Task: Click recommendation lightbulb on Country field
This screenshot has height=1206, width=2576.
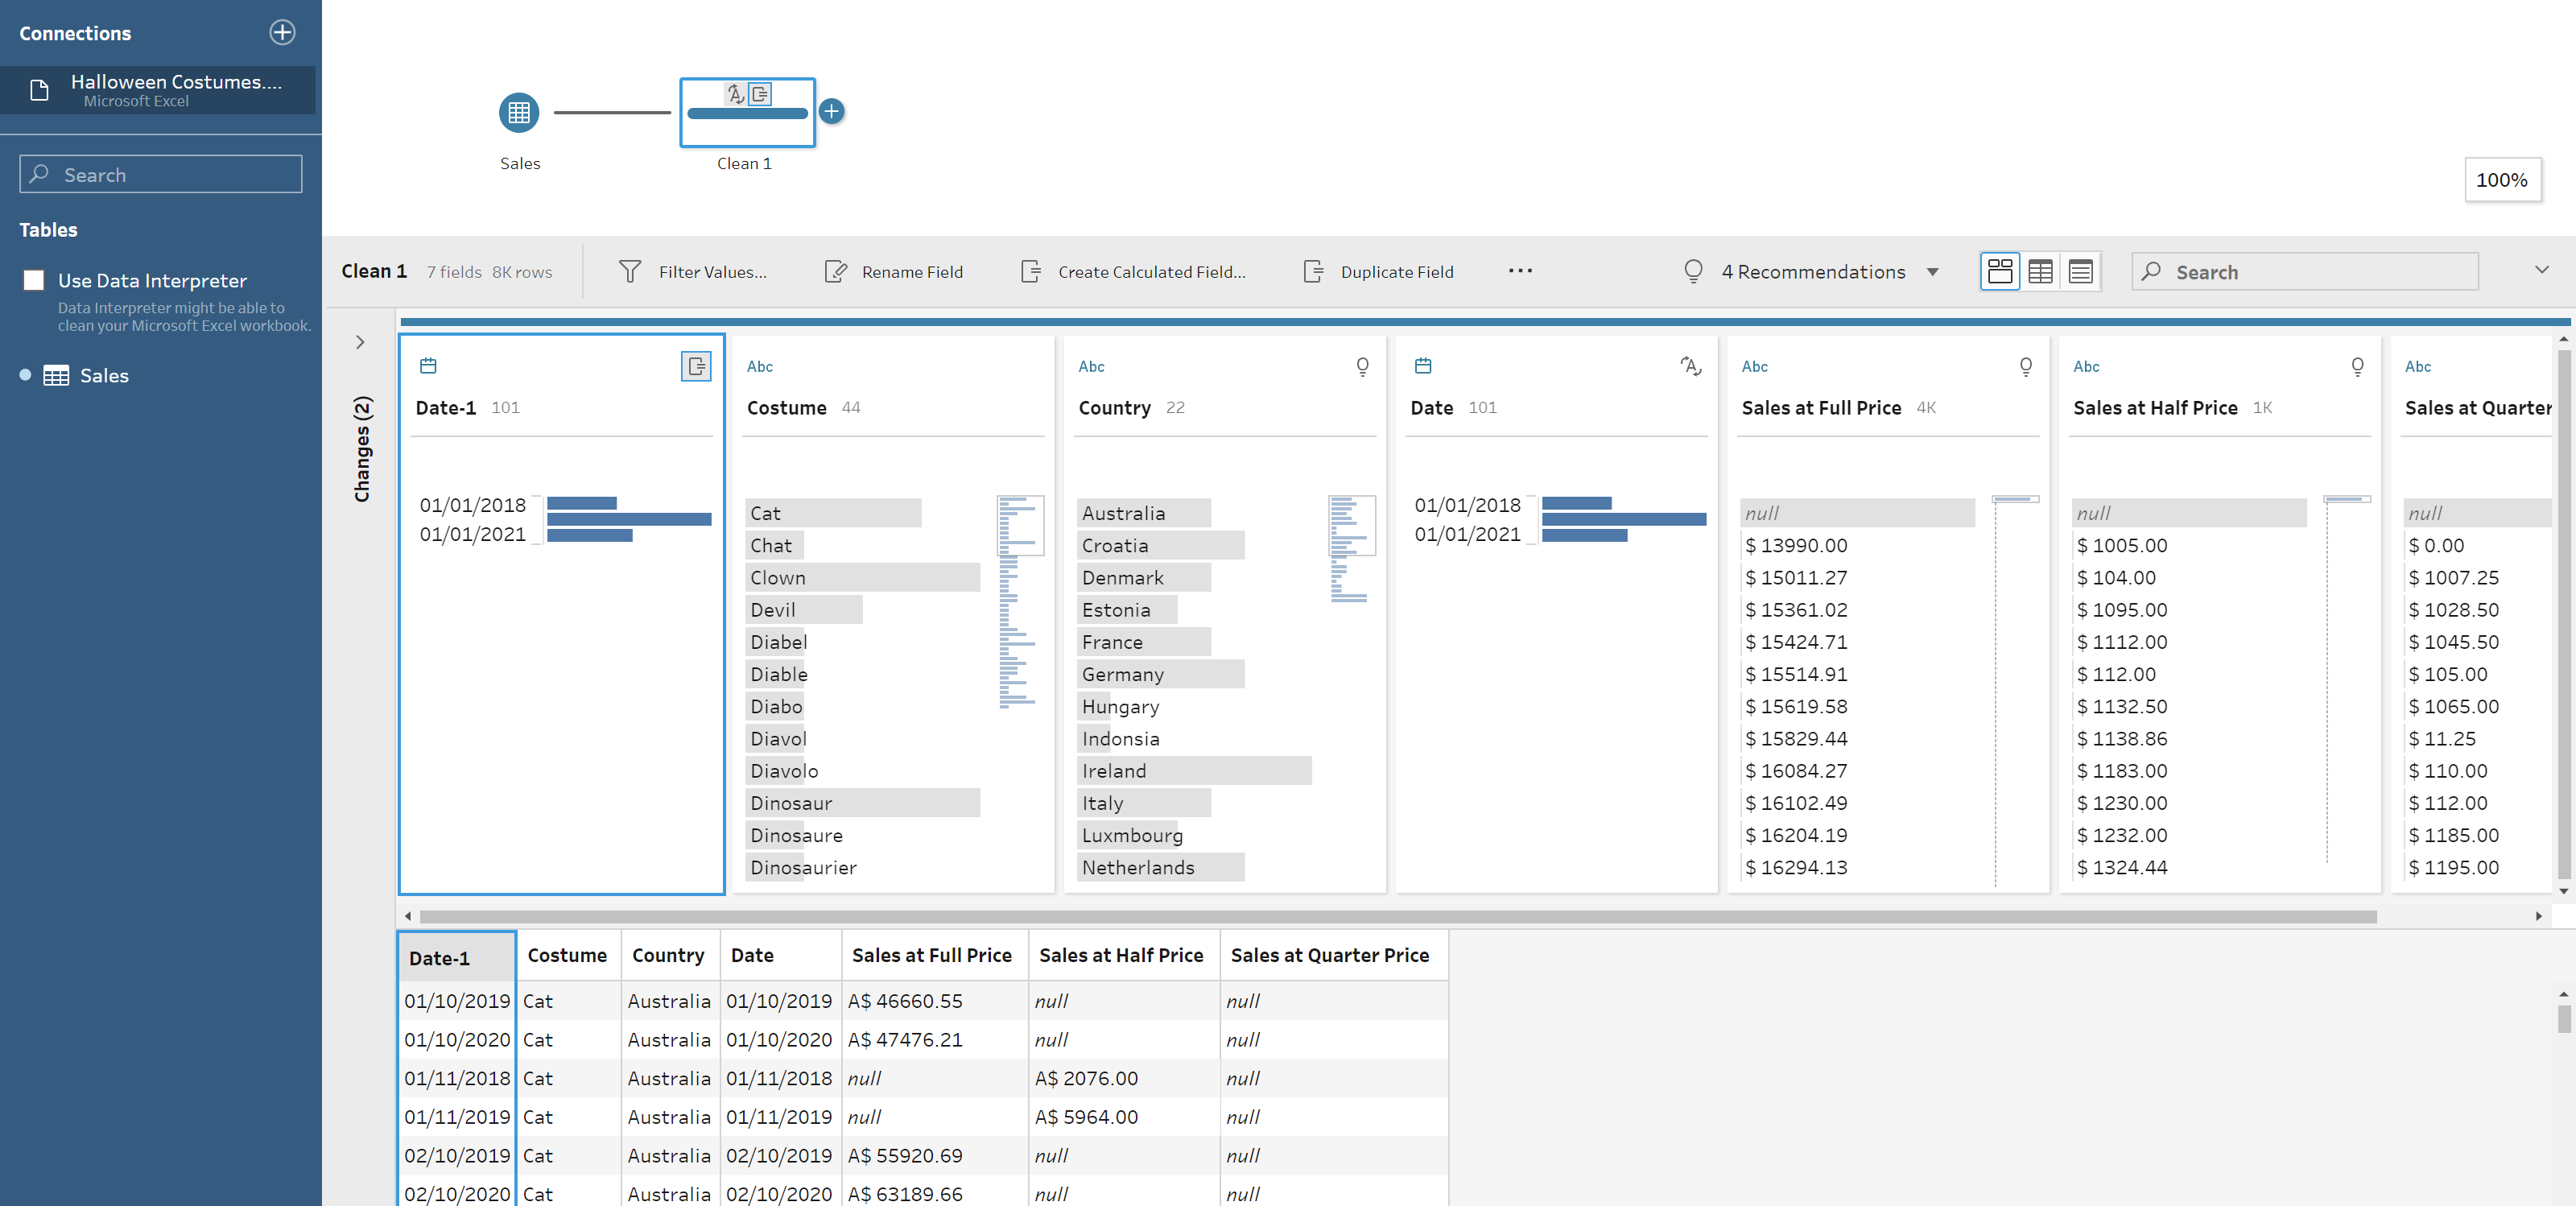Action: [1362, 366]
